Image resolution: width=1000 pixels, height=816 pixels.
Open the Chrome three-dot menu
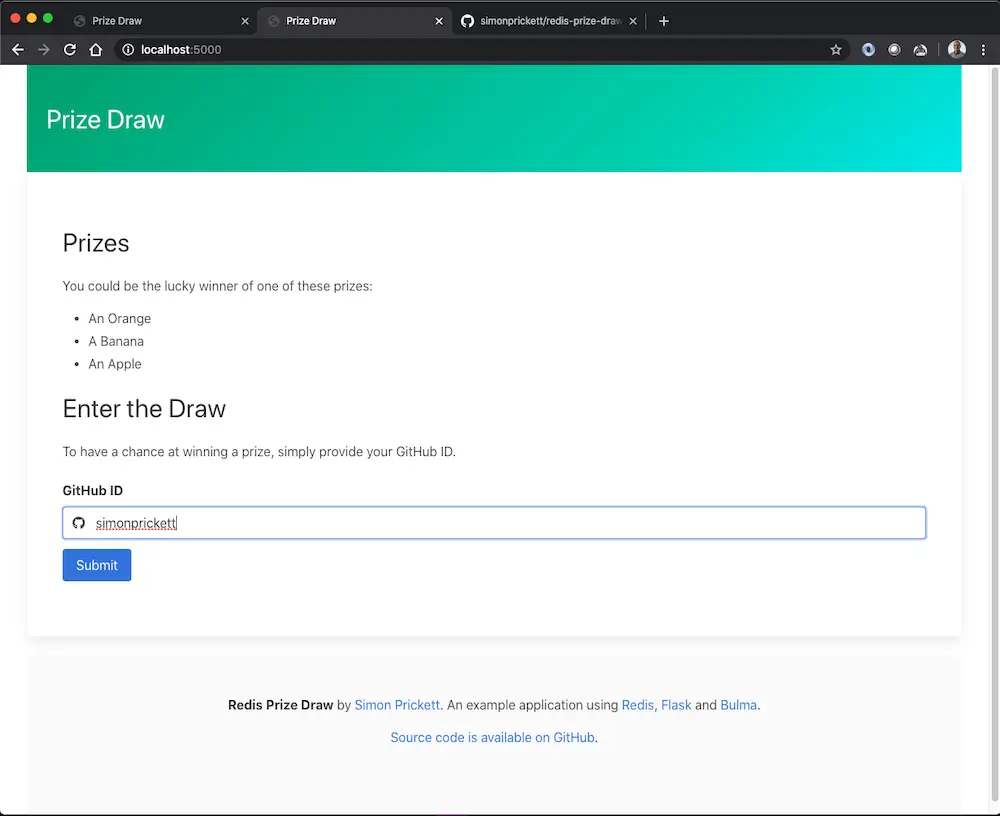click(x=983, y=50)
